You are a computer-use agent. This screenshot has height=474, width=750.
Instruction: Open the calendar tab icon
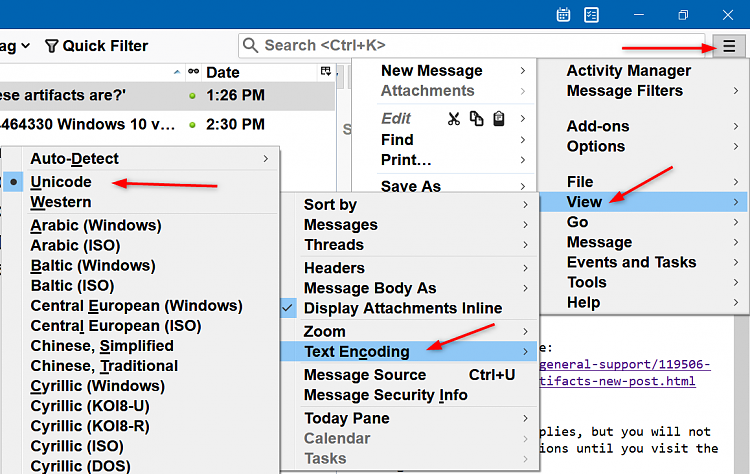click(x=564, y=15)
